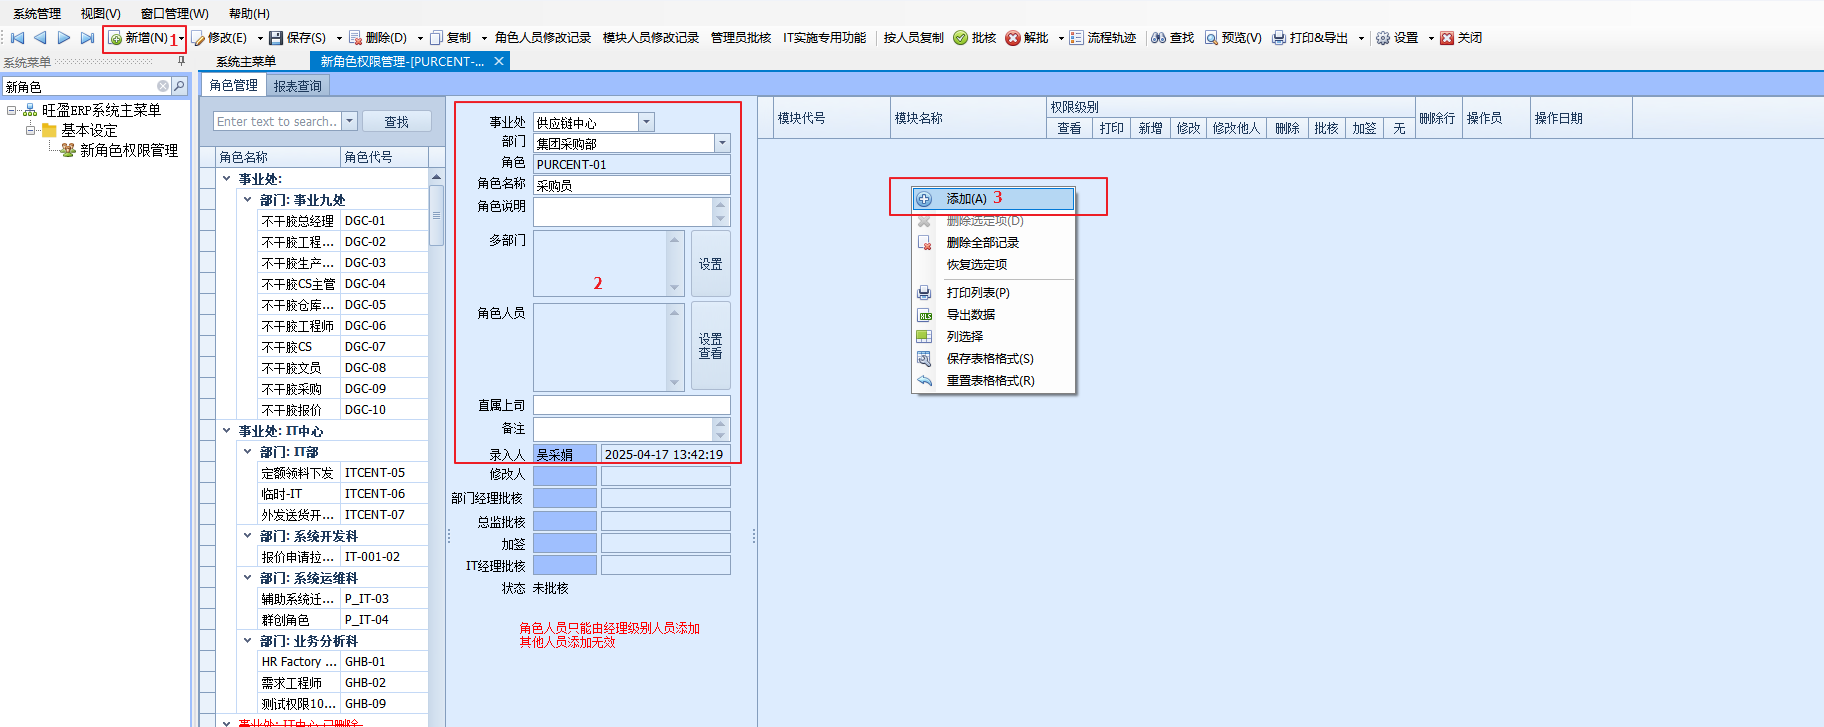
Task: Click the magnifier search icon in system menu
Action: click(x=179, y=86)
